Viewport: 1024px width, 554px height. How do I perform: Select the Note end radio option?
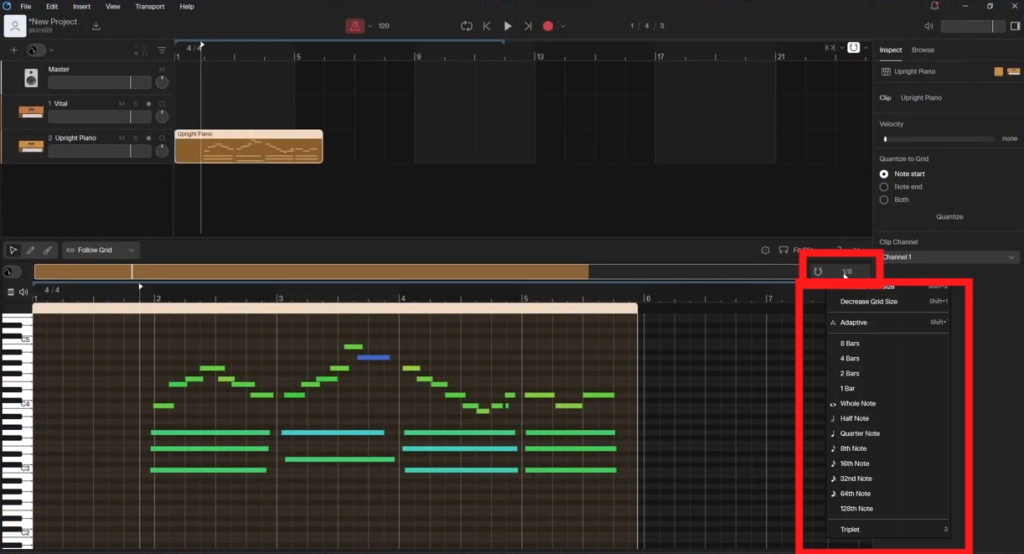click(x=884, y=187)
